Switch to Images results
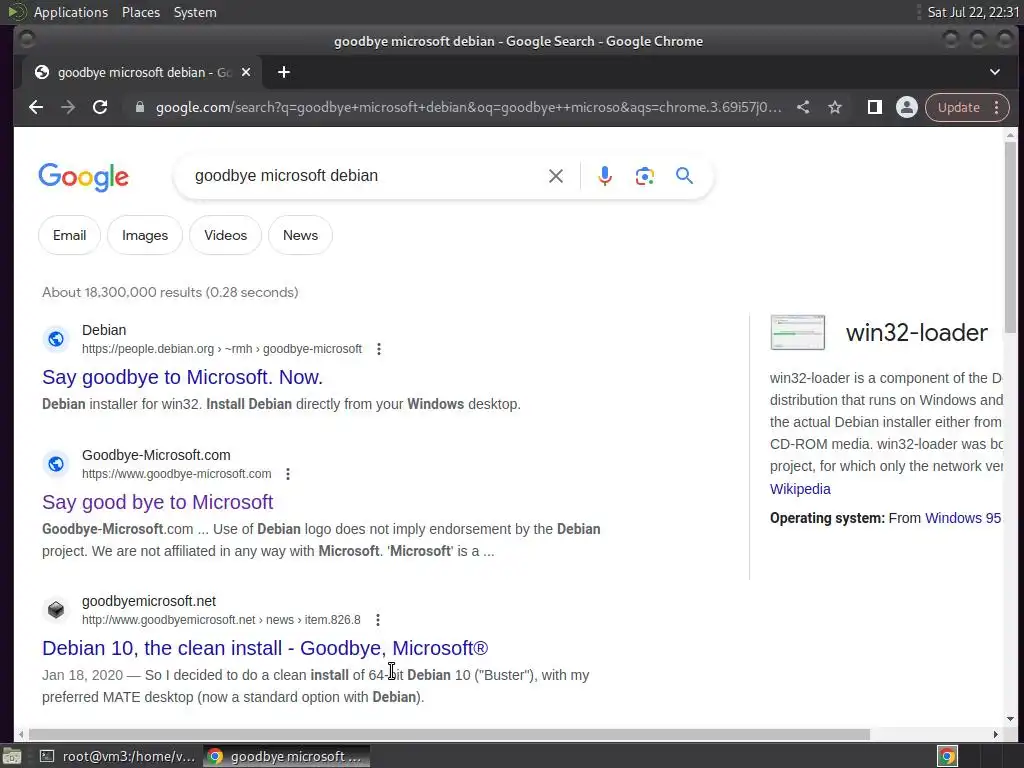The height and width of the screenshot is (768, 1024). (x=145, y=235)
